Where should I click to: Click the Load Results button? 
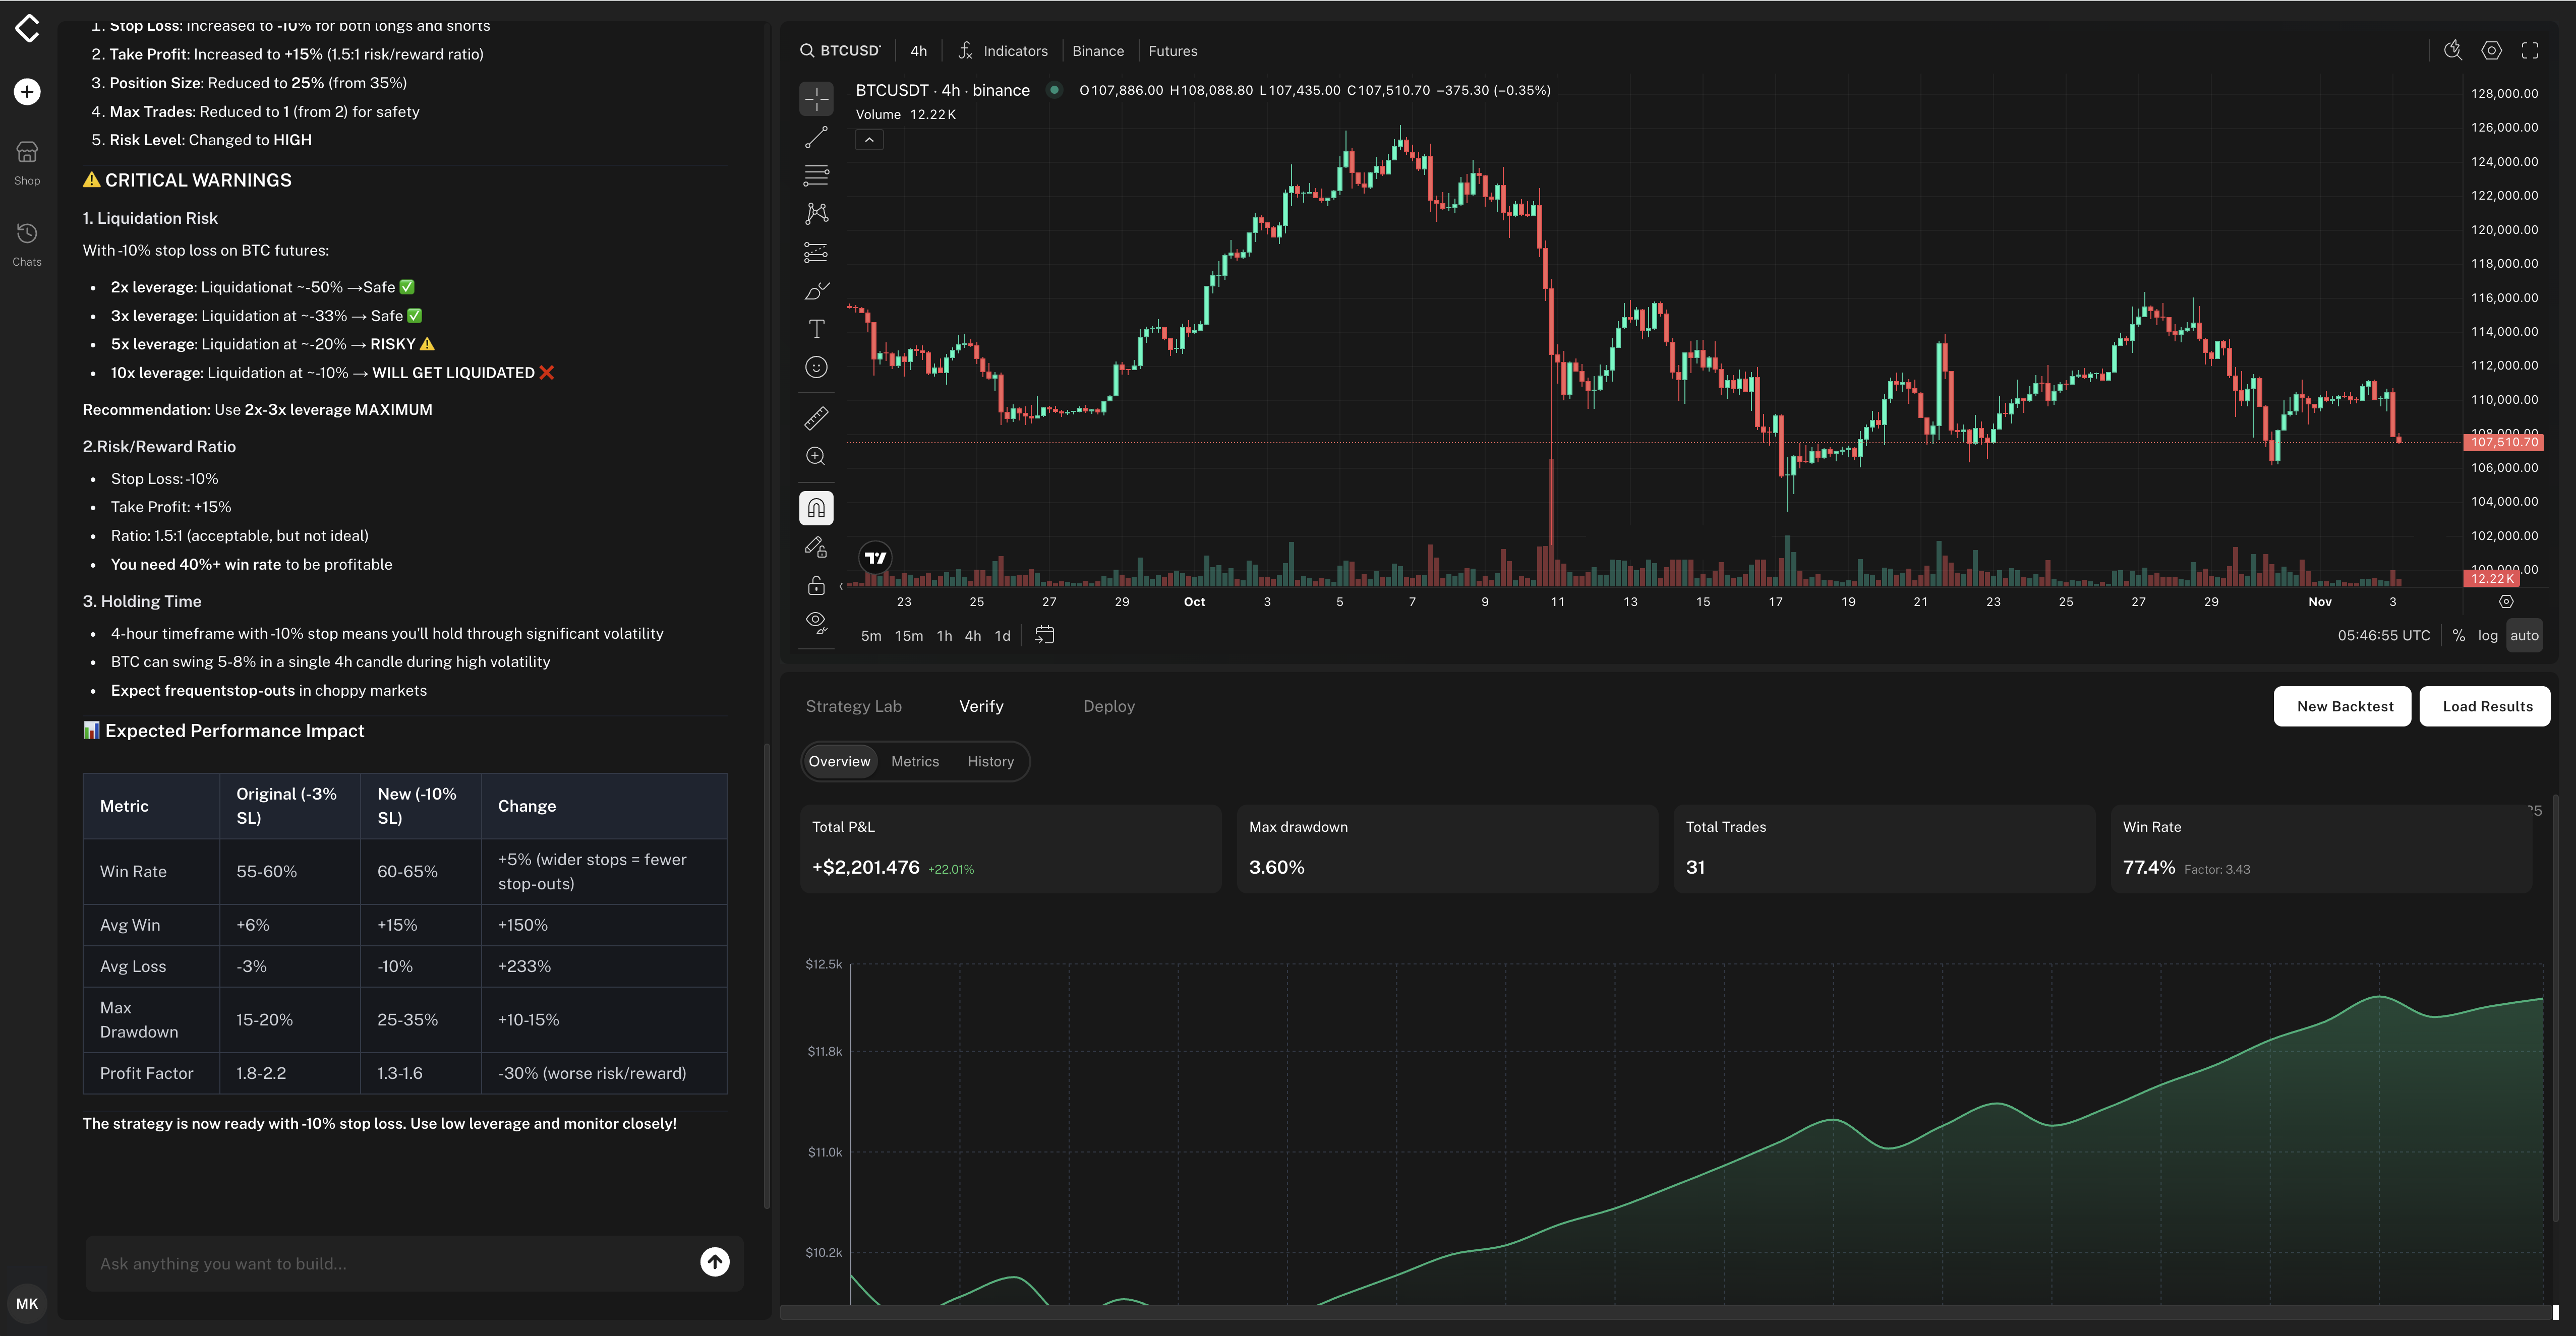2486,706
